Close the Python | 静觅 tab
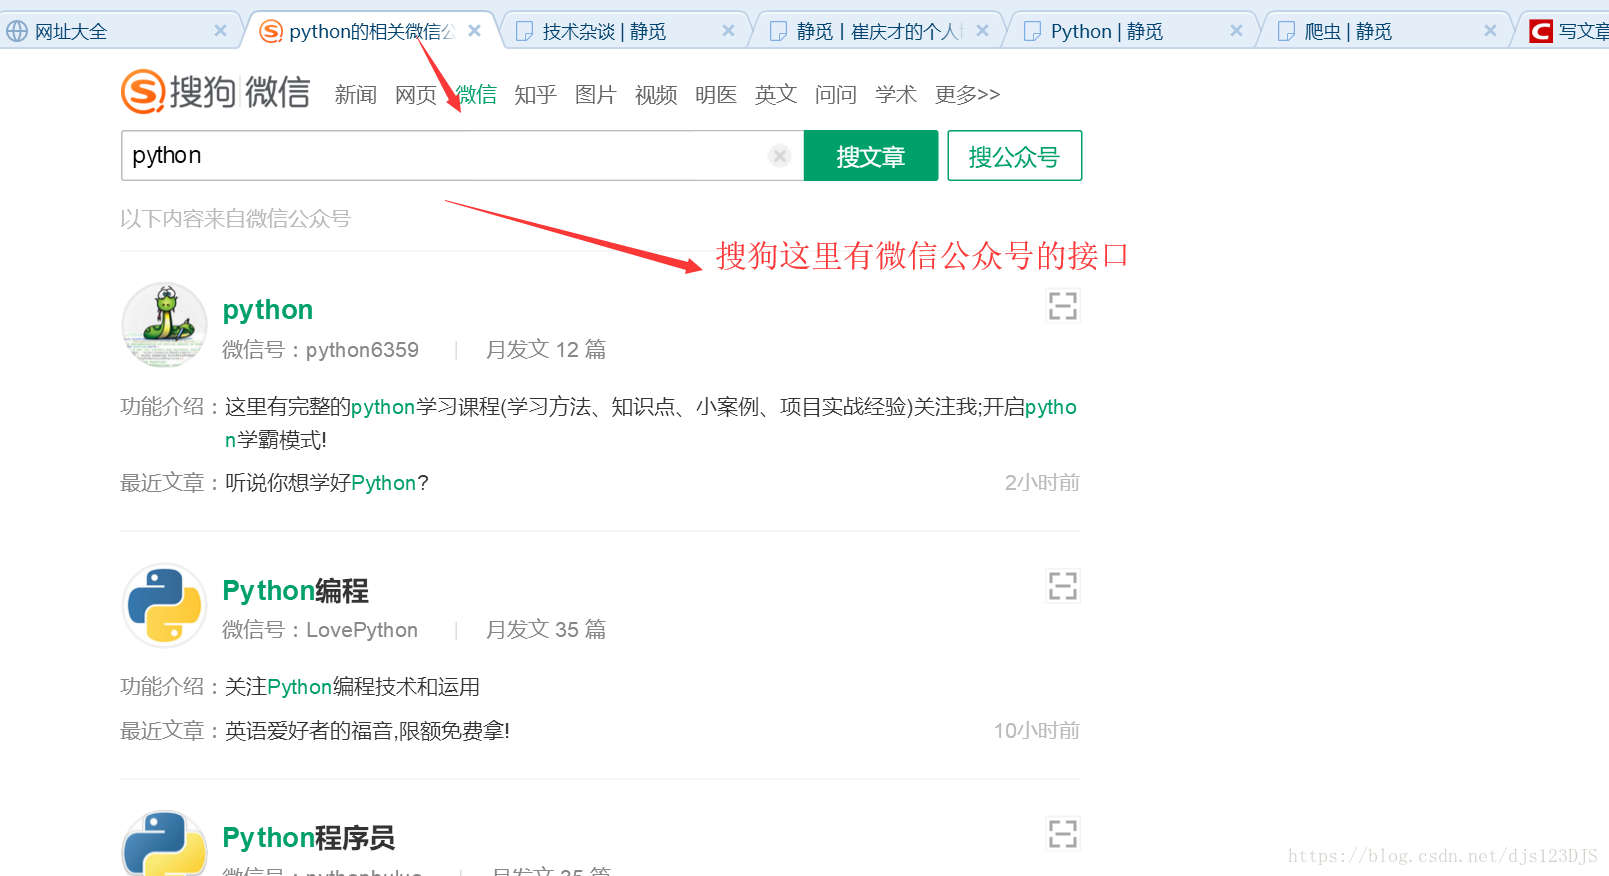The image size is (1609, 876). tap(1236, 31)
